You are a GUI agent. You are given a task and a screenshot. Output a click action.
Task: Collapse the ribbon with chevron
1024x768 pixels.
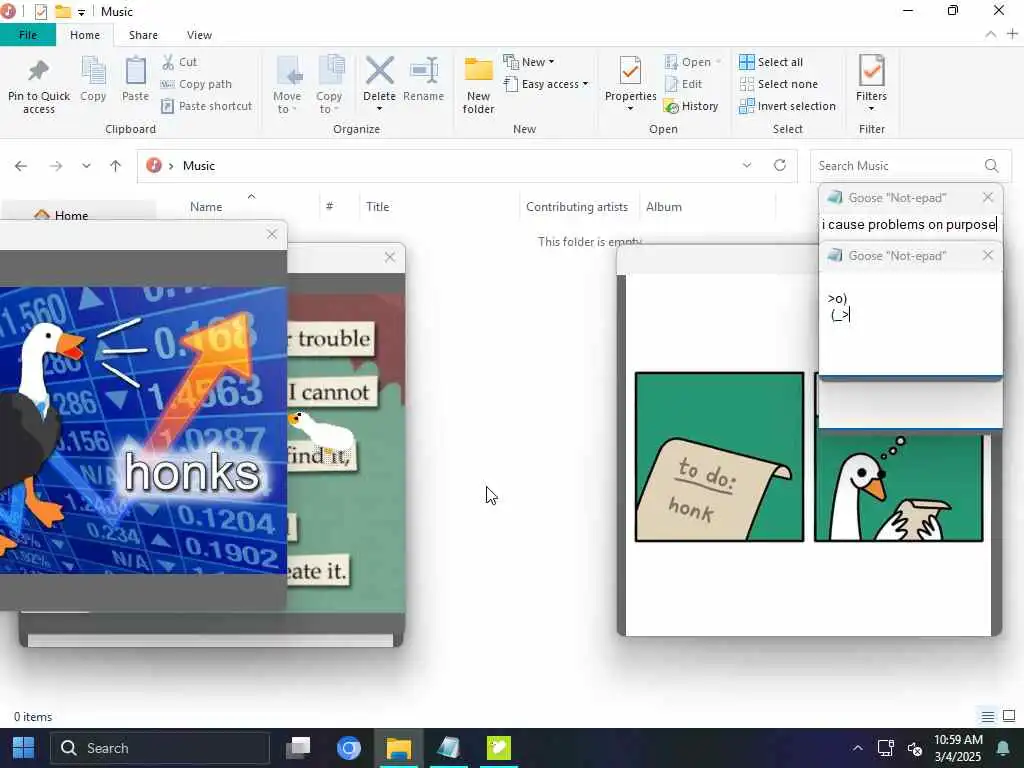tap(991, 34)
